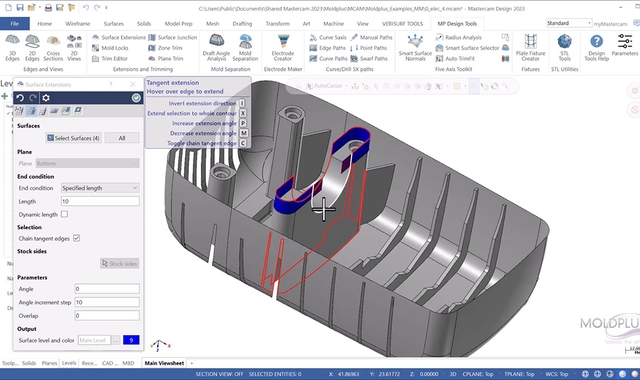Click into the Length input field
The height and width of the screenshot is (380, 640).
click(100, 201)
